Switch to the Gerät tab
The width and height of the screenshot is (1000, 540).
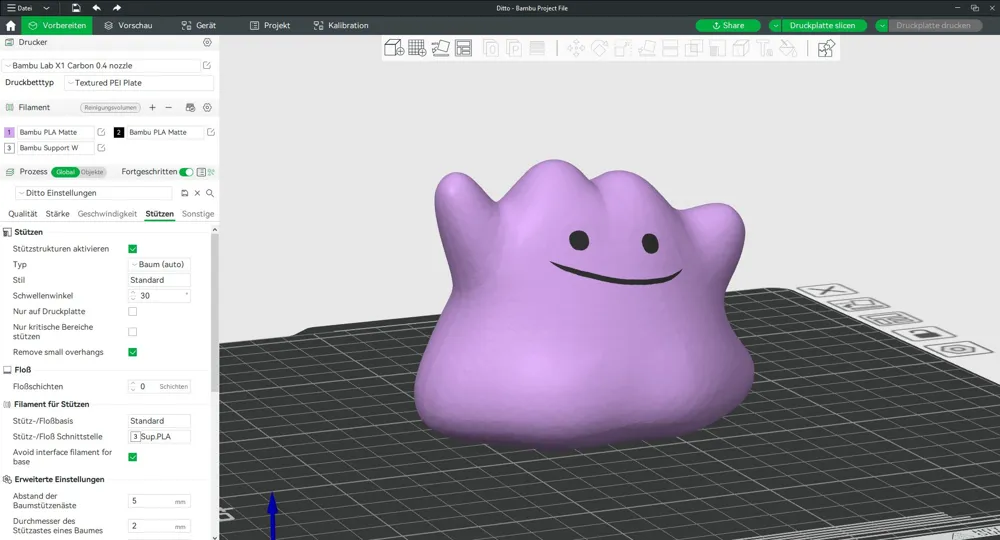(x=198, y=26)
